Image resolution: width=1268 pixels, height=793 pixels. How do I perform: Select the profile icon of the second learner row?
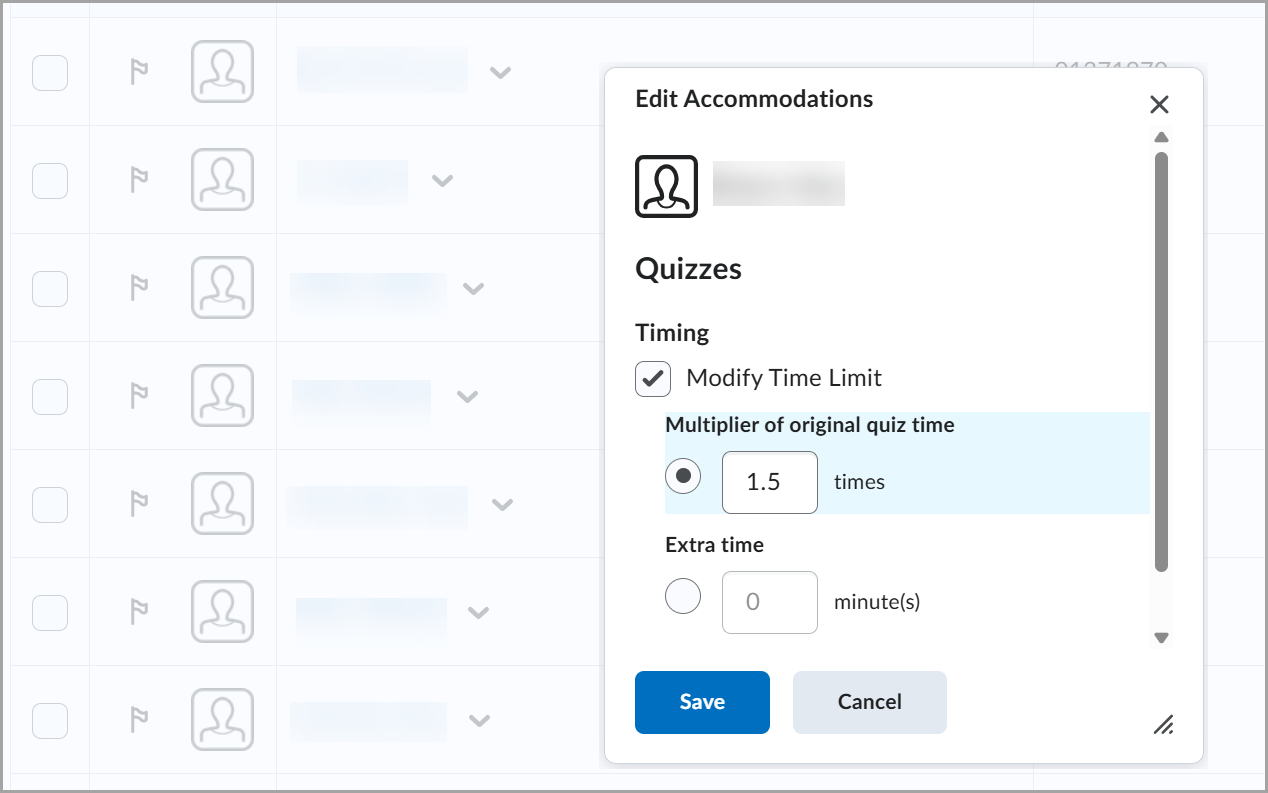222,180
